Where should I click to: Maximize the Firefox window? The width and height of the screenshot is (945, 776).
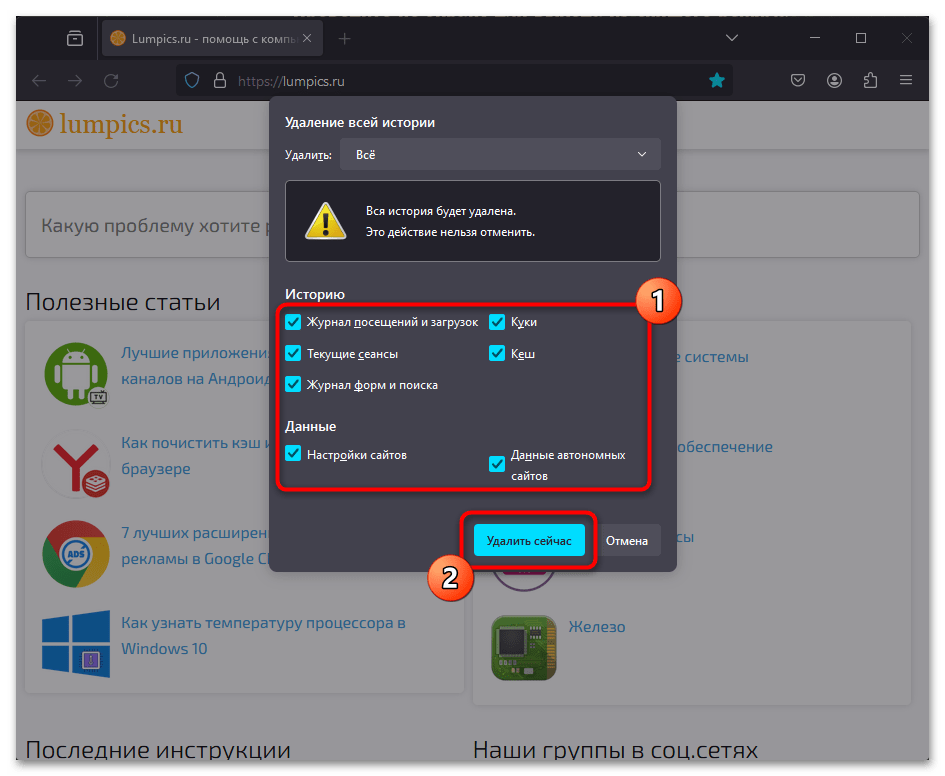tap(861, 38)
